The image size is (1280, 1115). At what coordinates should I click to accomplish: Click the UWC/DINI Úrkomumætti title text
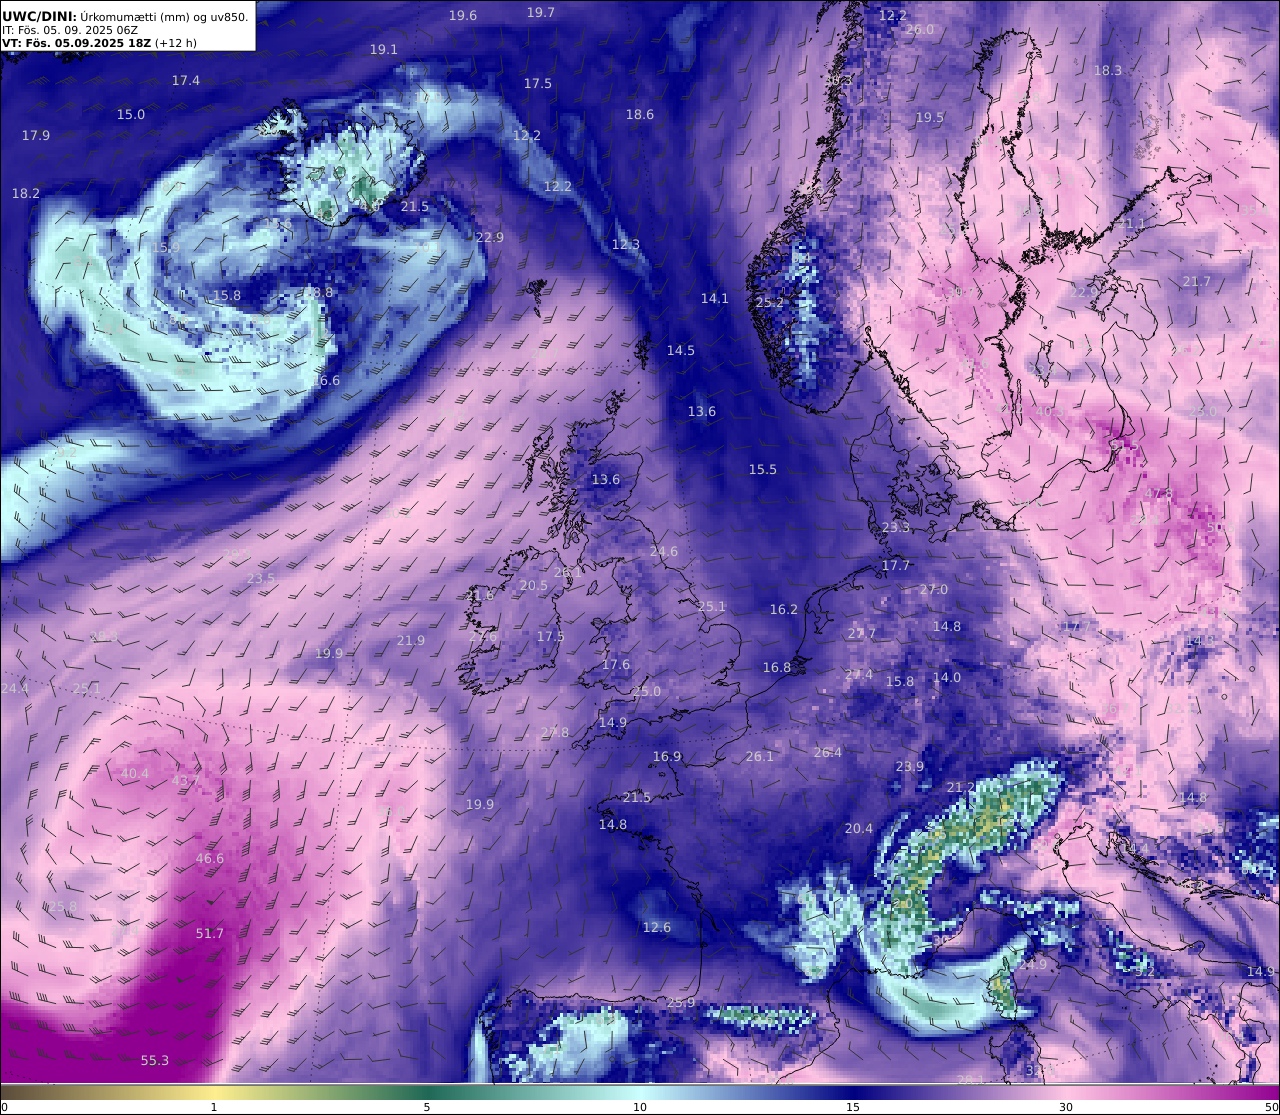click(125, 16)
